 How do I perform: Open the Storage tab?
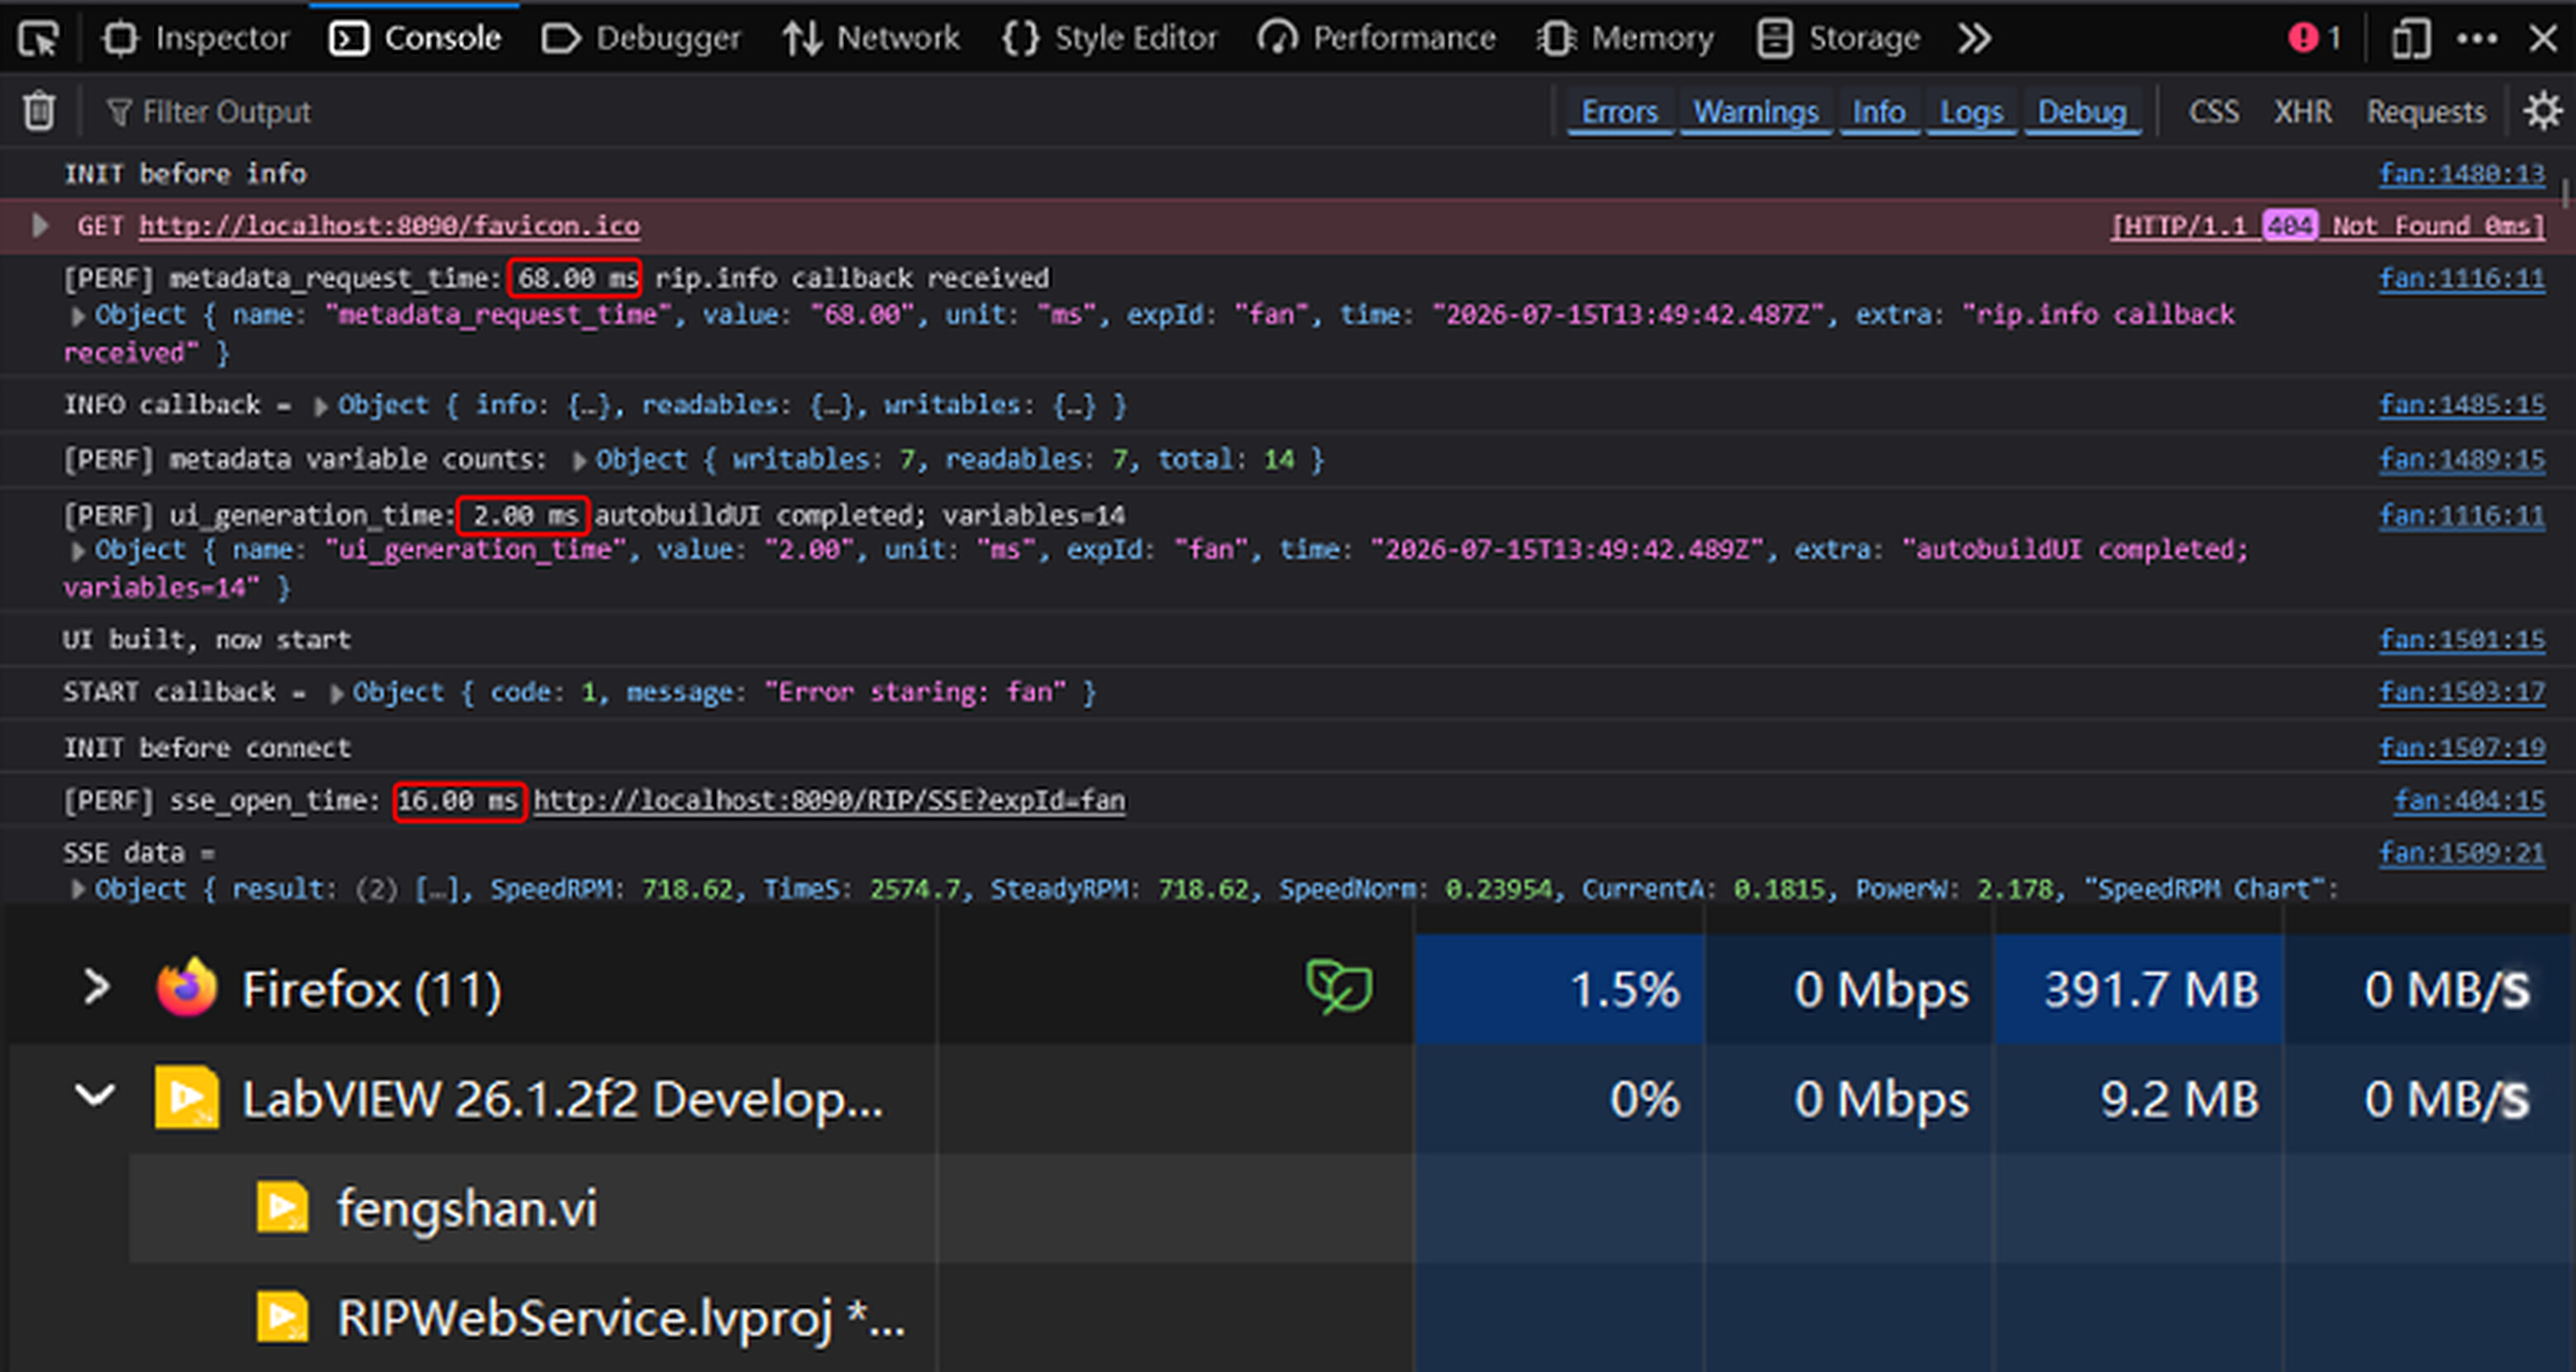1838,39
